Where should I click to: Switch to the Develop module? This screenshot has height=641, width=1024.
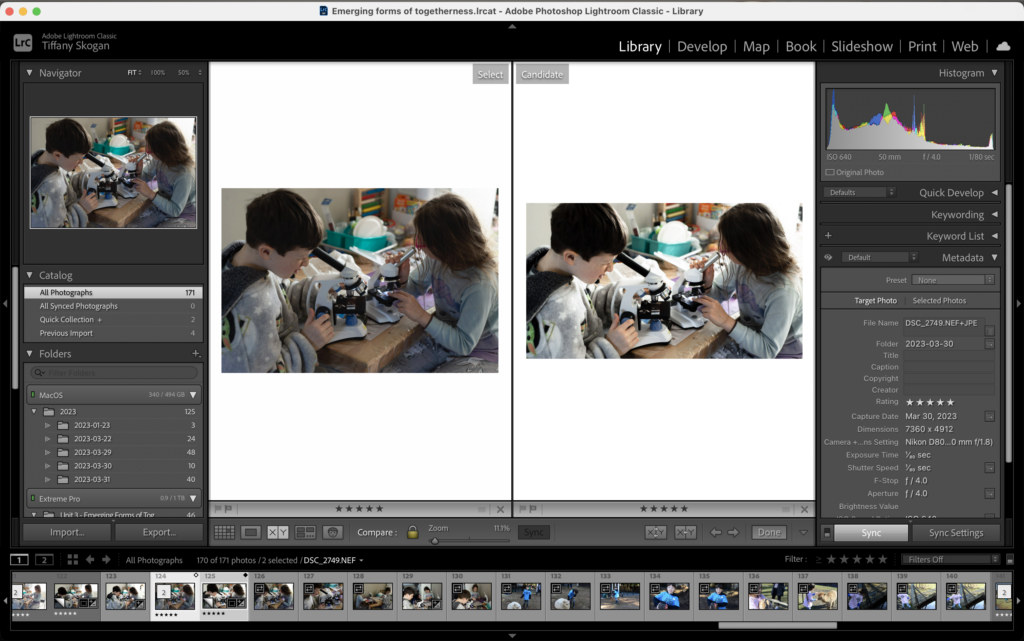point(702,46)
